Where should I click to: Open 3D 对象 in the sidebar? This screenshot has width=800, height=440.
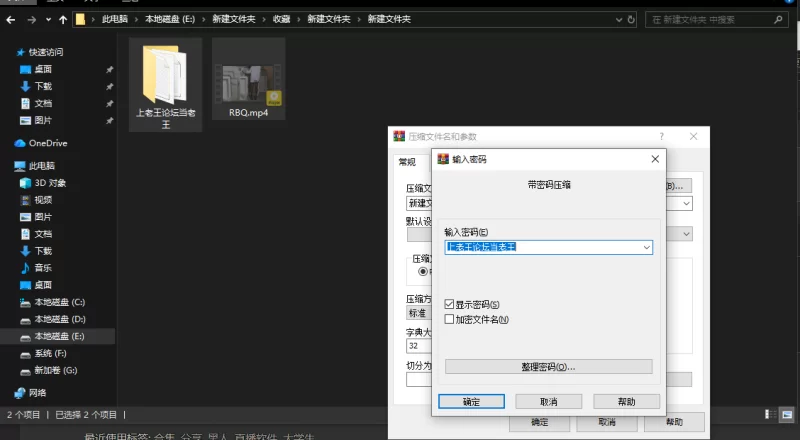tap(50, 183)
